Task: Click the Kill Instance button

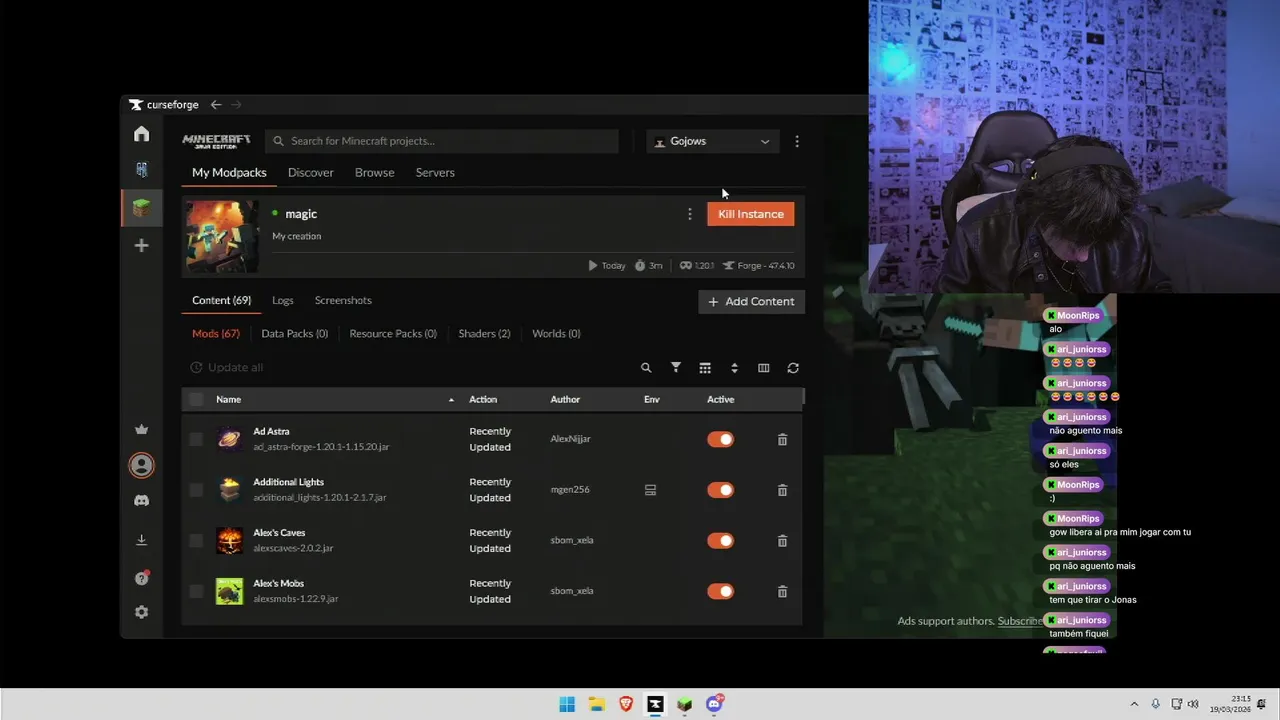Action: pos(751,214)
